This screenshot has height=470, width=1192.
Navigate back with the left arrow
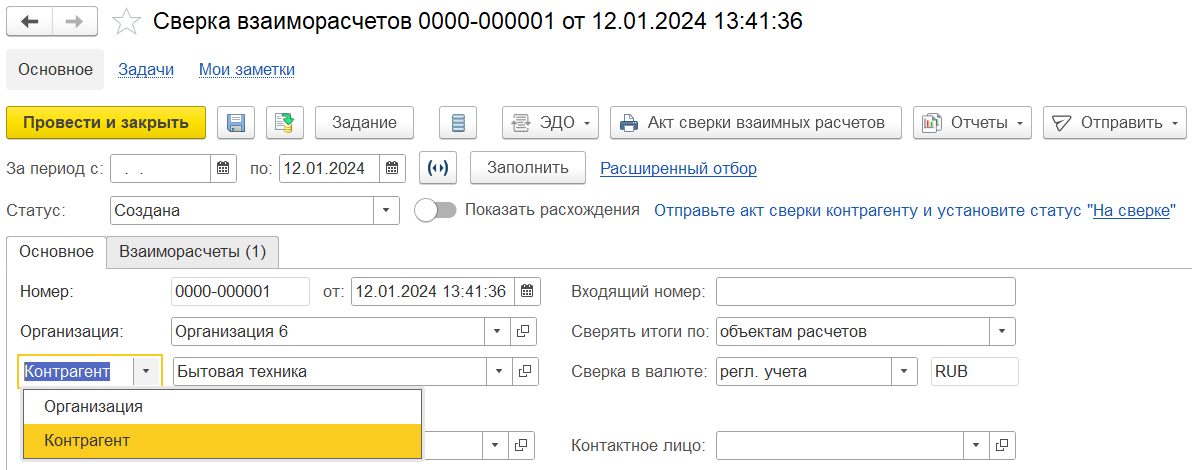click(28, 21)
